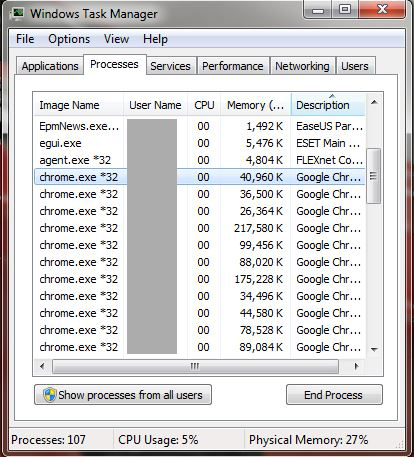Open the File menu

25,39
